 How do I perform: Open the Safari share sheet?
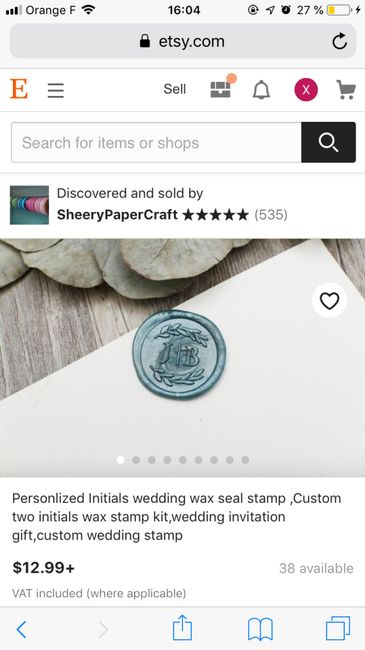point(182,628)
